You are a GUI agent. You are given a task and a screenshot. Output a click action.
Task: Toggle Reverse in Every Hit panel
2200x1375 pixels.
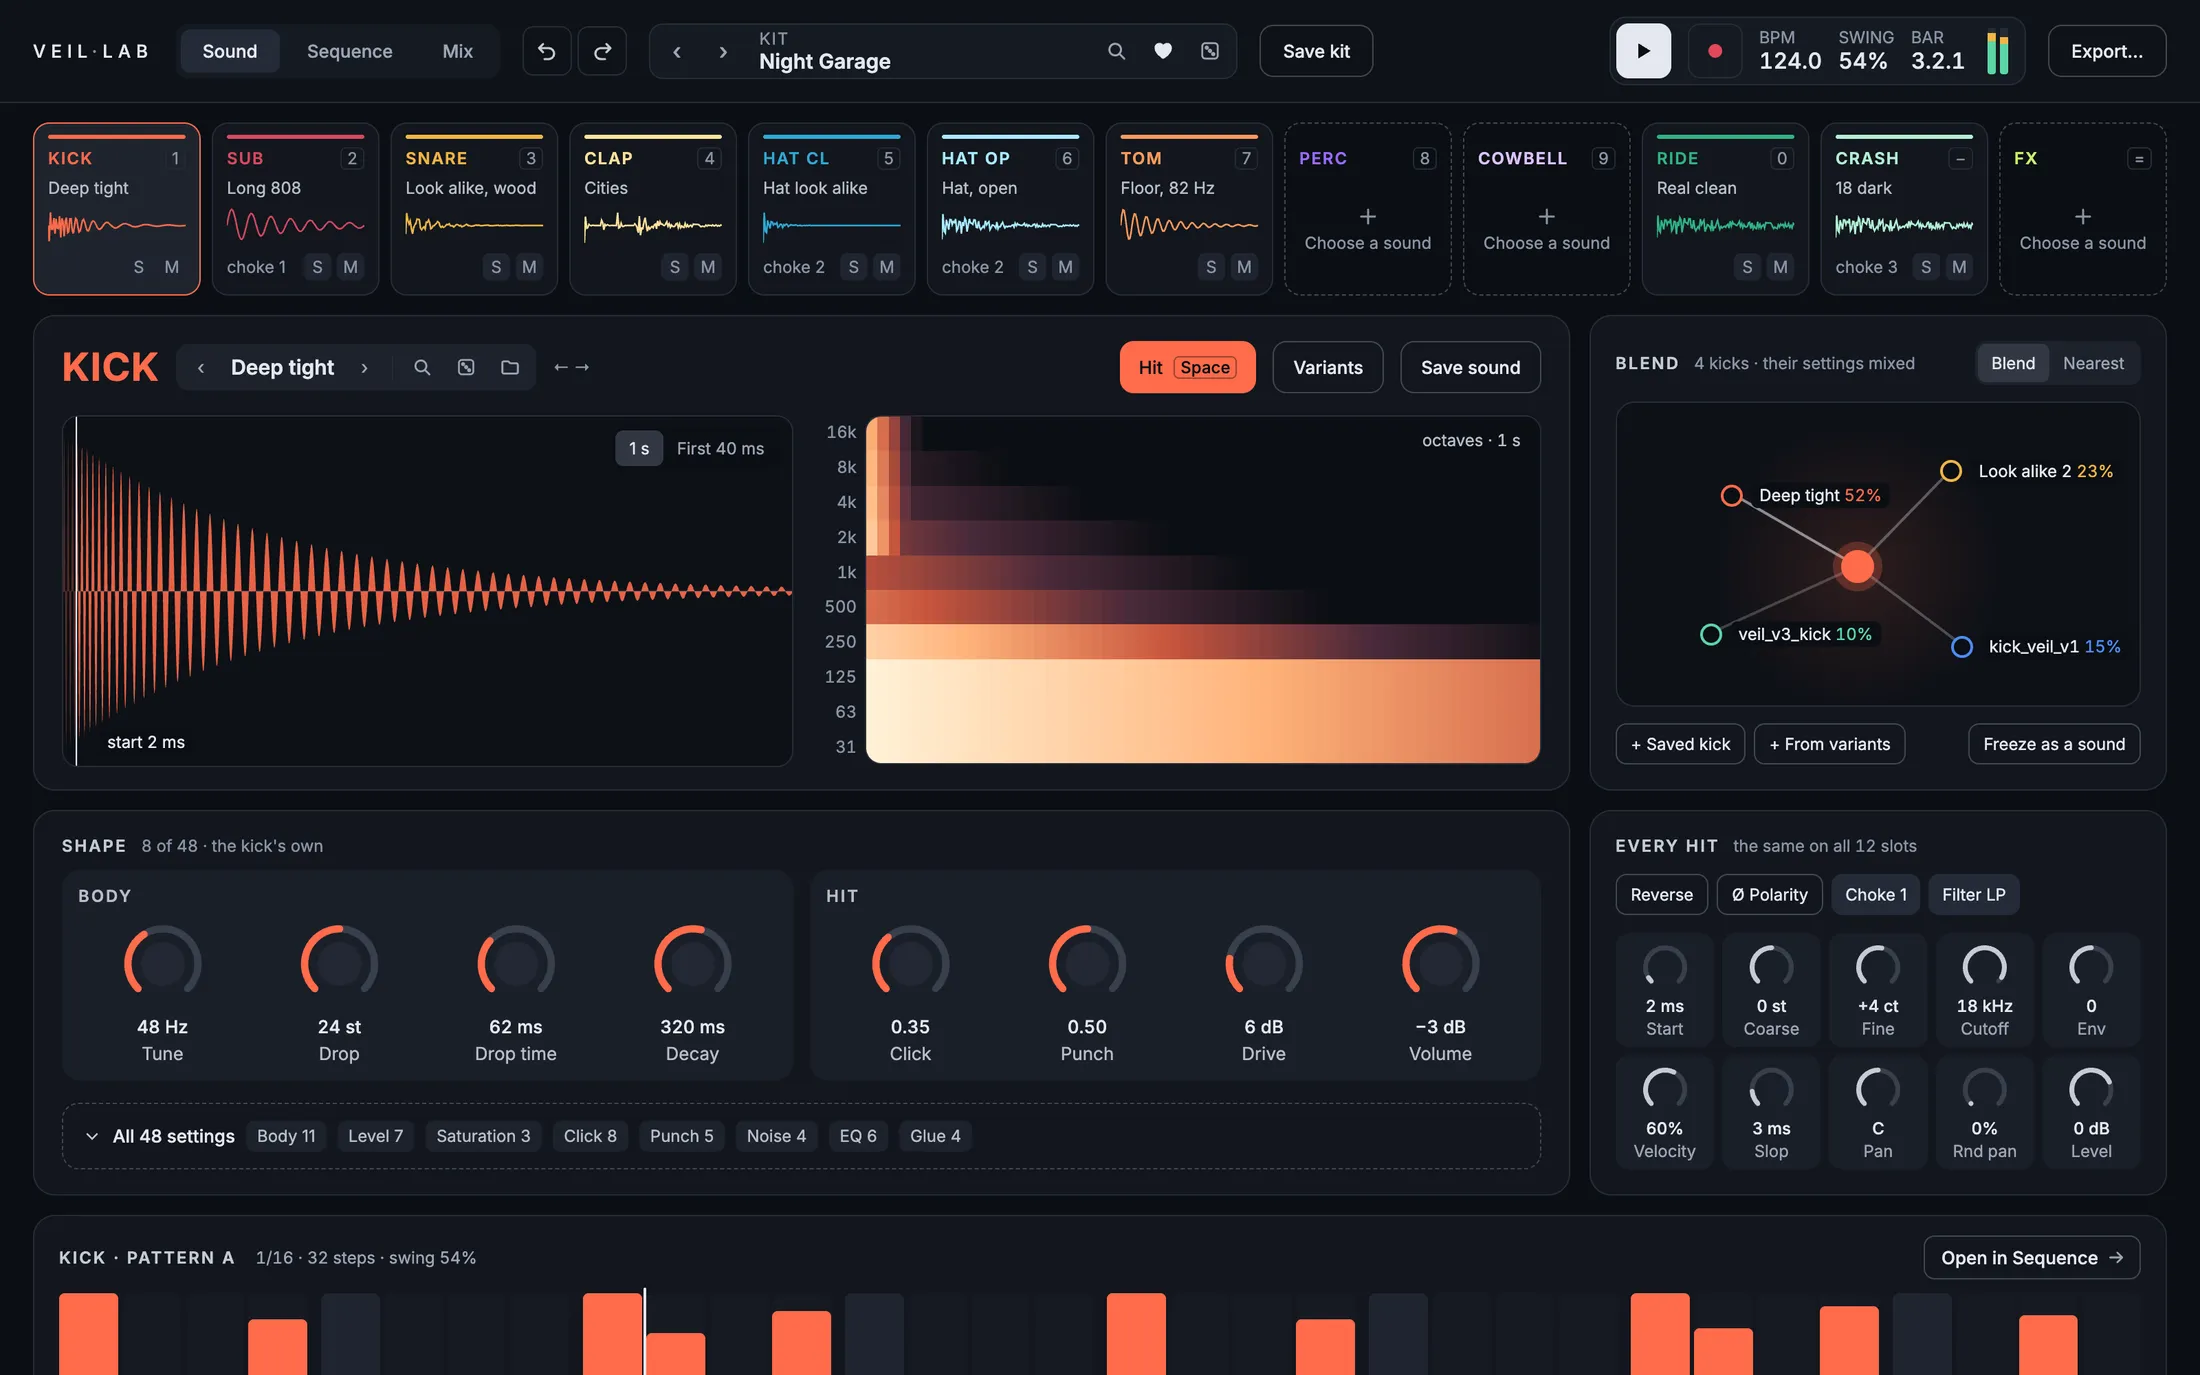click(1661, 894)
